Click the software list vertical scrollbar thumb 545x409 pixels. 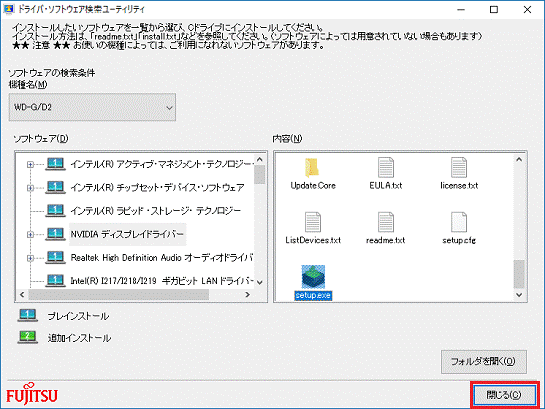[x=260, y=174]
